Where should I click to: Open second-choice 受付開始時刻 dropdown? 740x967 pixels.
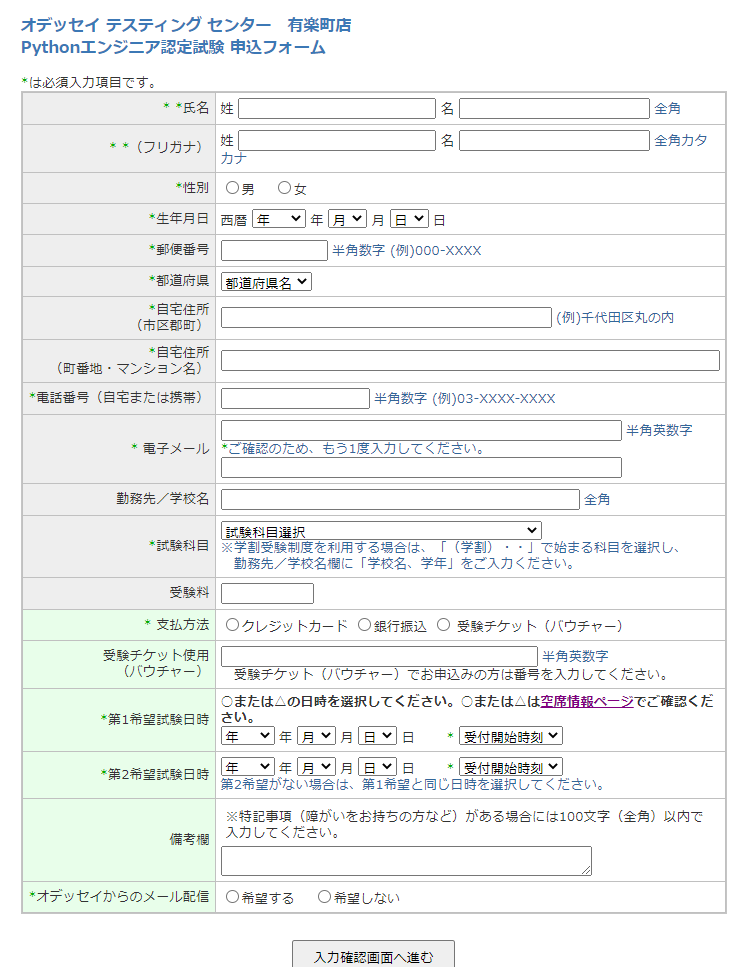coord(511,767)
